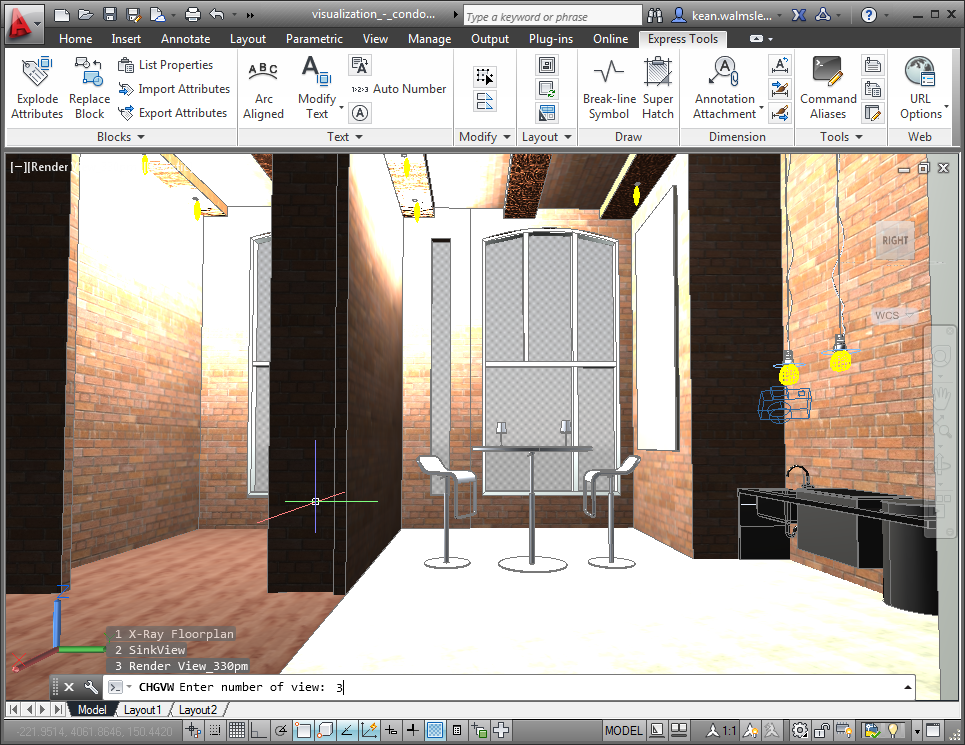The width and height of the screenshot is (965, 745).
Task: Toggle Ortho Mode in status bar
Action: [x=258, y=731]
